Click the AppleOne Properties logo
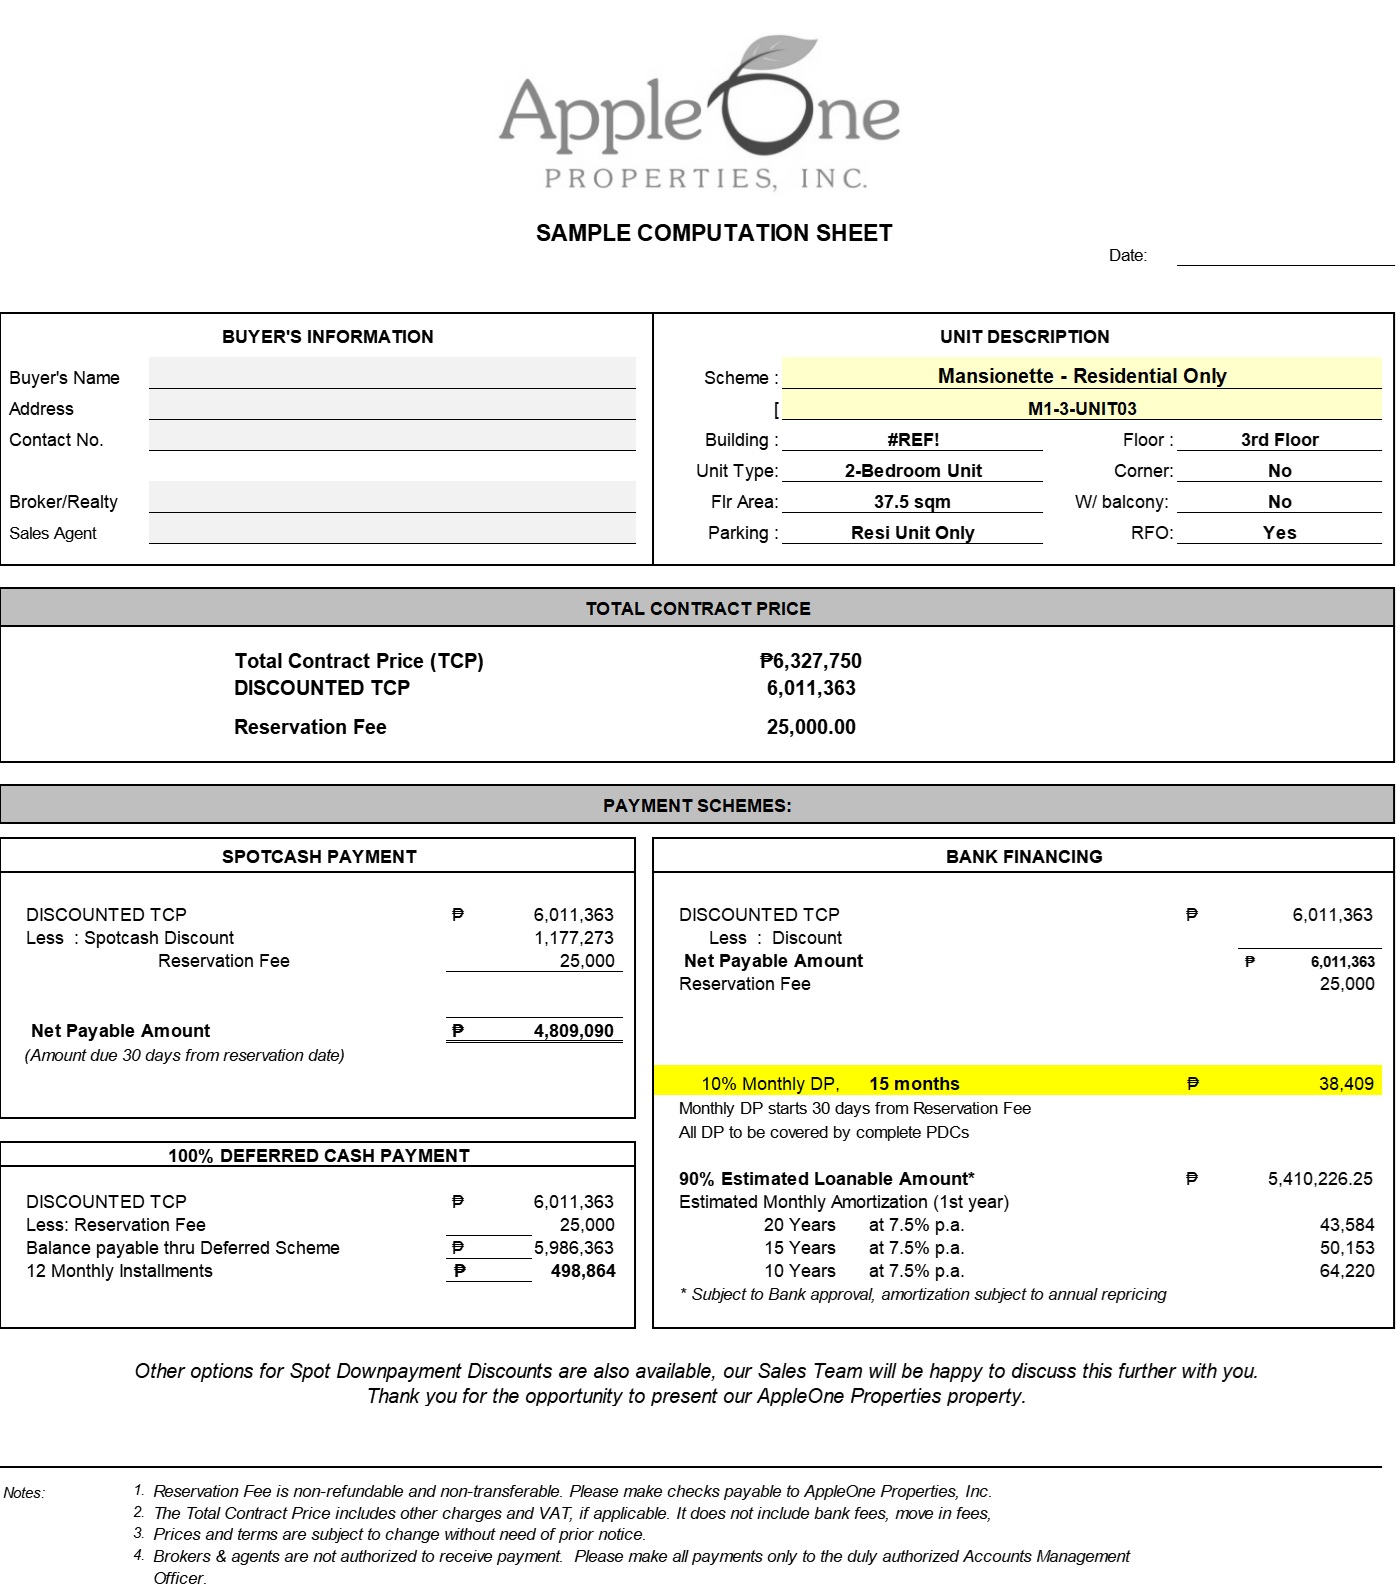The width and height of the screenshot is (1396, 1590). pos(699,113)
